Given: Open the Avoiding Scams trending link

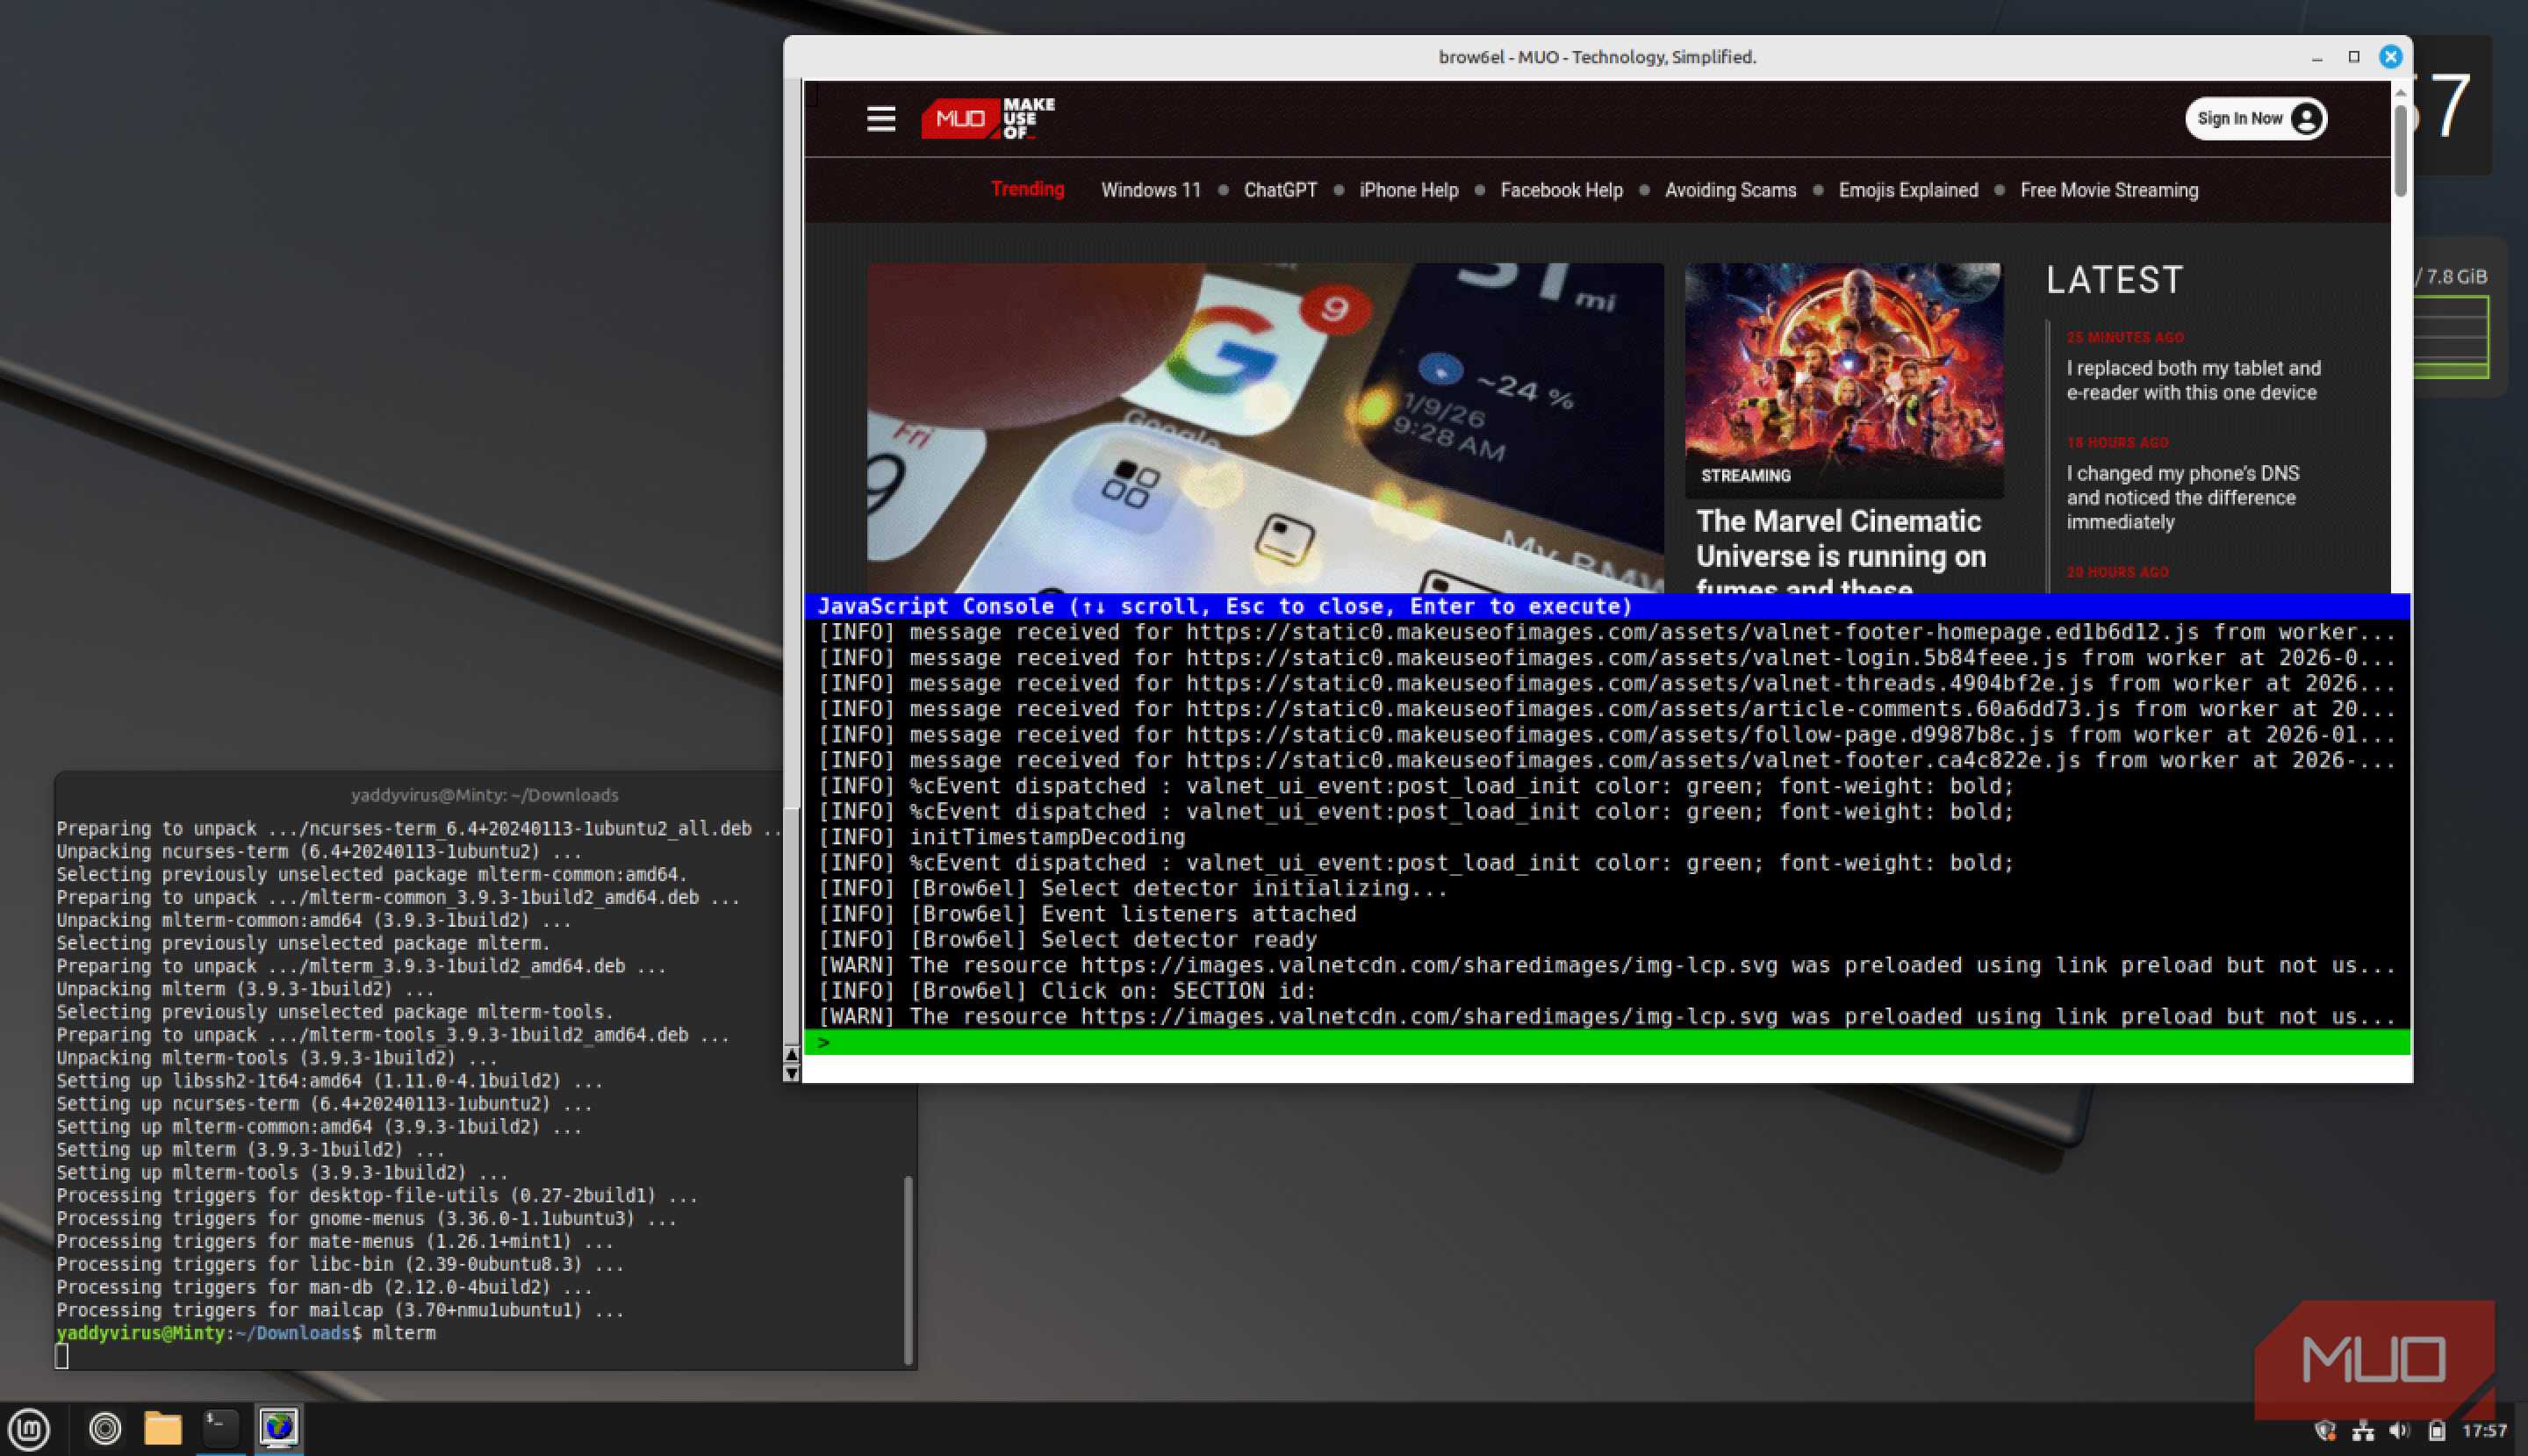Looking at the screenshot, I should (1730, 190).
